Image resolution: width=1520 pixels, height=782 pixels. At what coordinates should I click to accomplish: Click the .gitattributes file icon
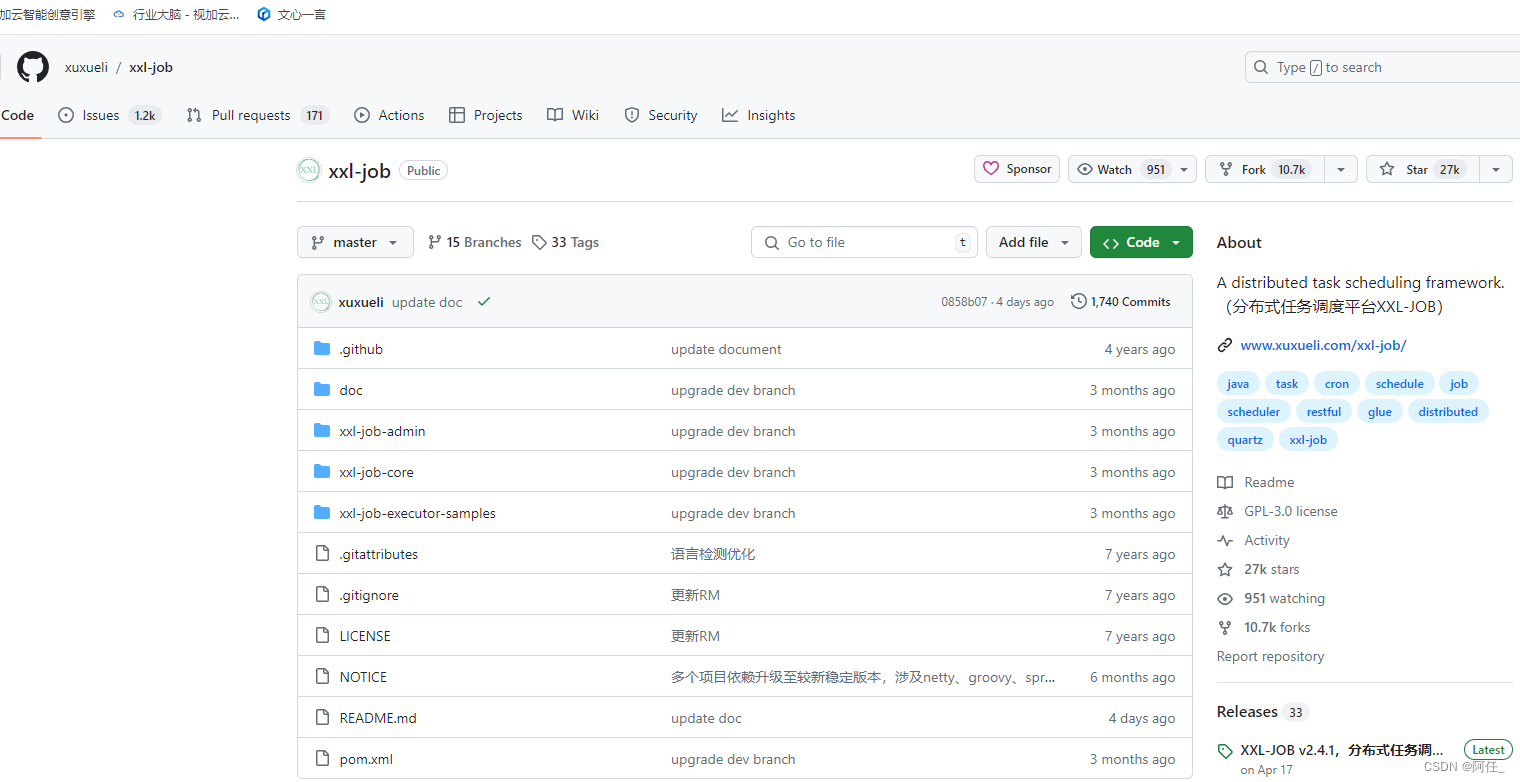click(x=322, y=554)
